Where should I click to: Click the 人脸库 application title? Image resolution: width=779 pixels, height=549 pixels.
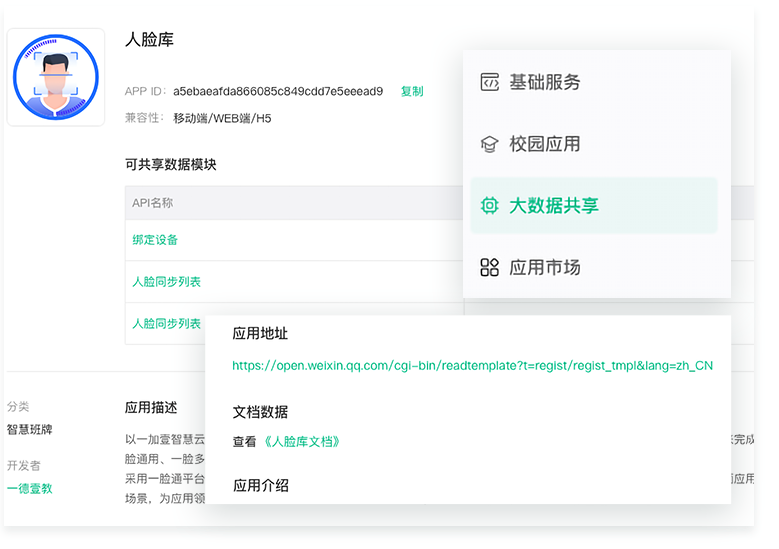click(x=150, y=40)
